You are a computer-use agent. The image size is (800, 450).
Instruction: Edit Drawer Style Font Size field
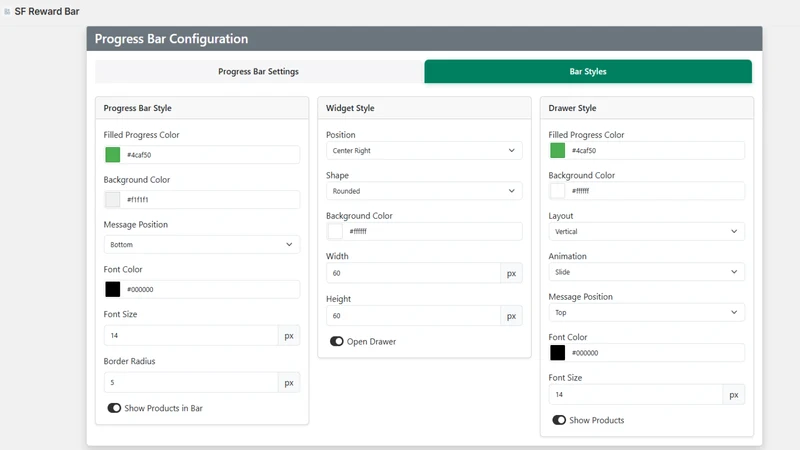point(636,394)
